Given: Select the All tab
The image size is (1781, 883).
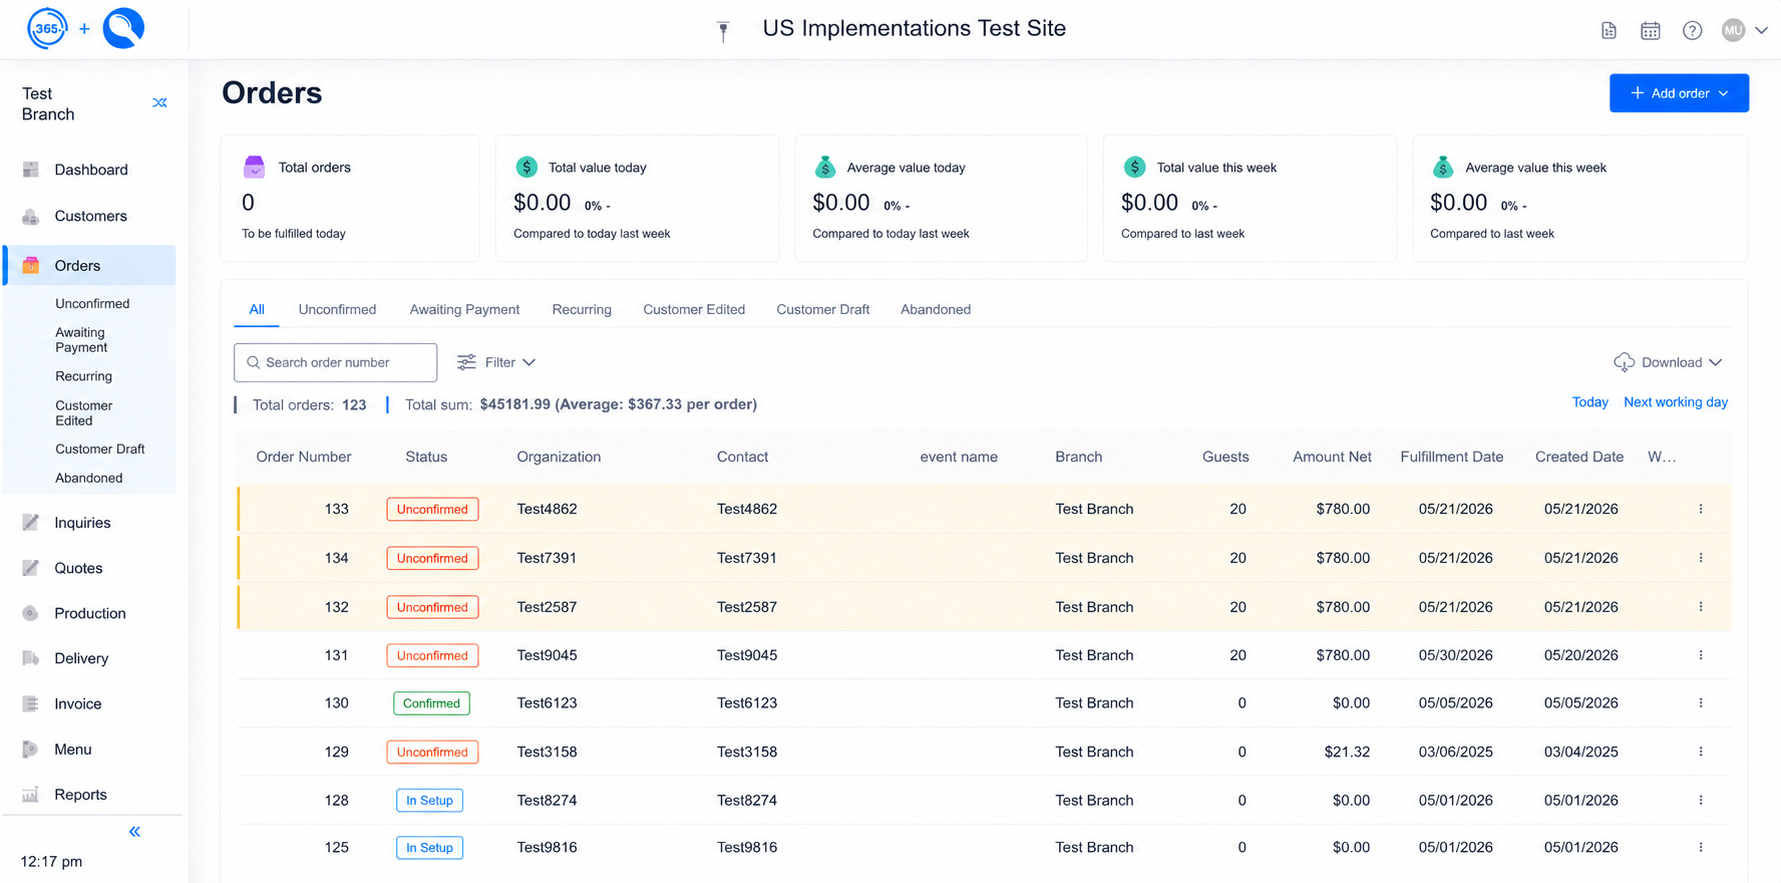Looking at the screenshot, I should (257, 309).
